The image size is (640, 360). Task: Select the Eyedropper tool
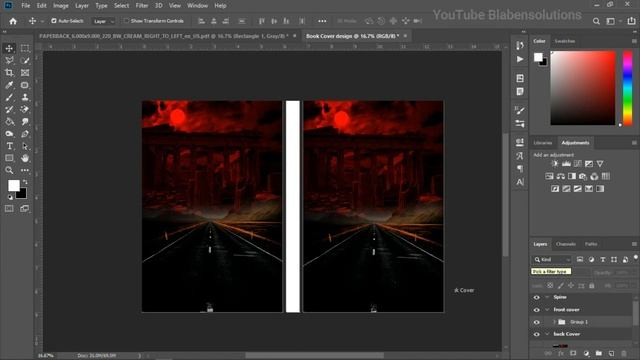(9, 85)
